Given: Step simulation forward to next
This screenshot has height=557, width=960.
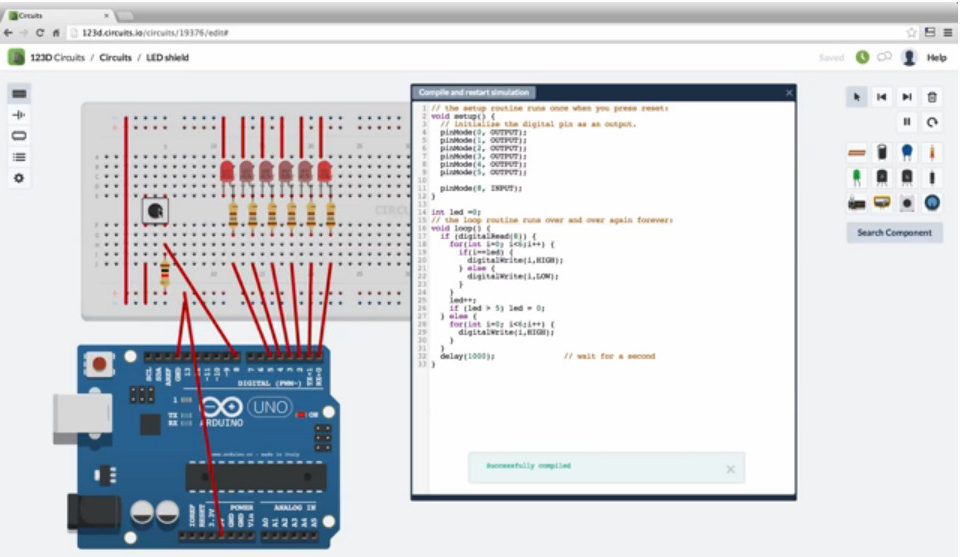Looking at the screenshot, I should [907, 97].
